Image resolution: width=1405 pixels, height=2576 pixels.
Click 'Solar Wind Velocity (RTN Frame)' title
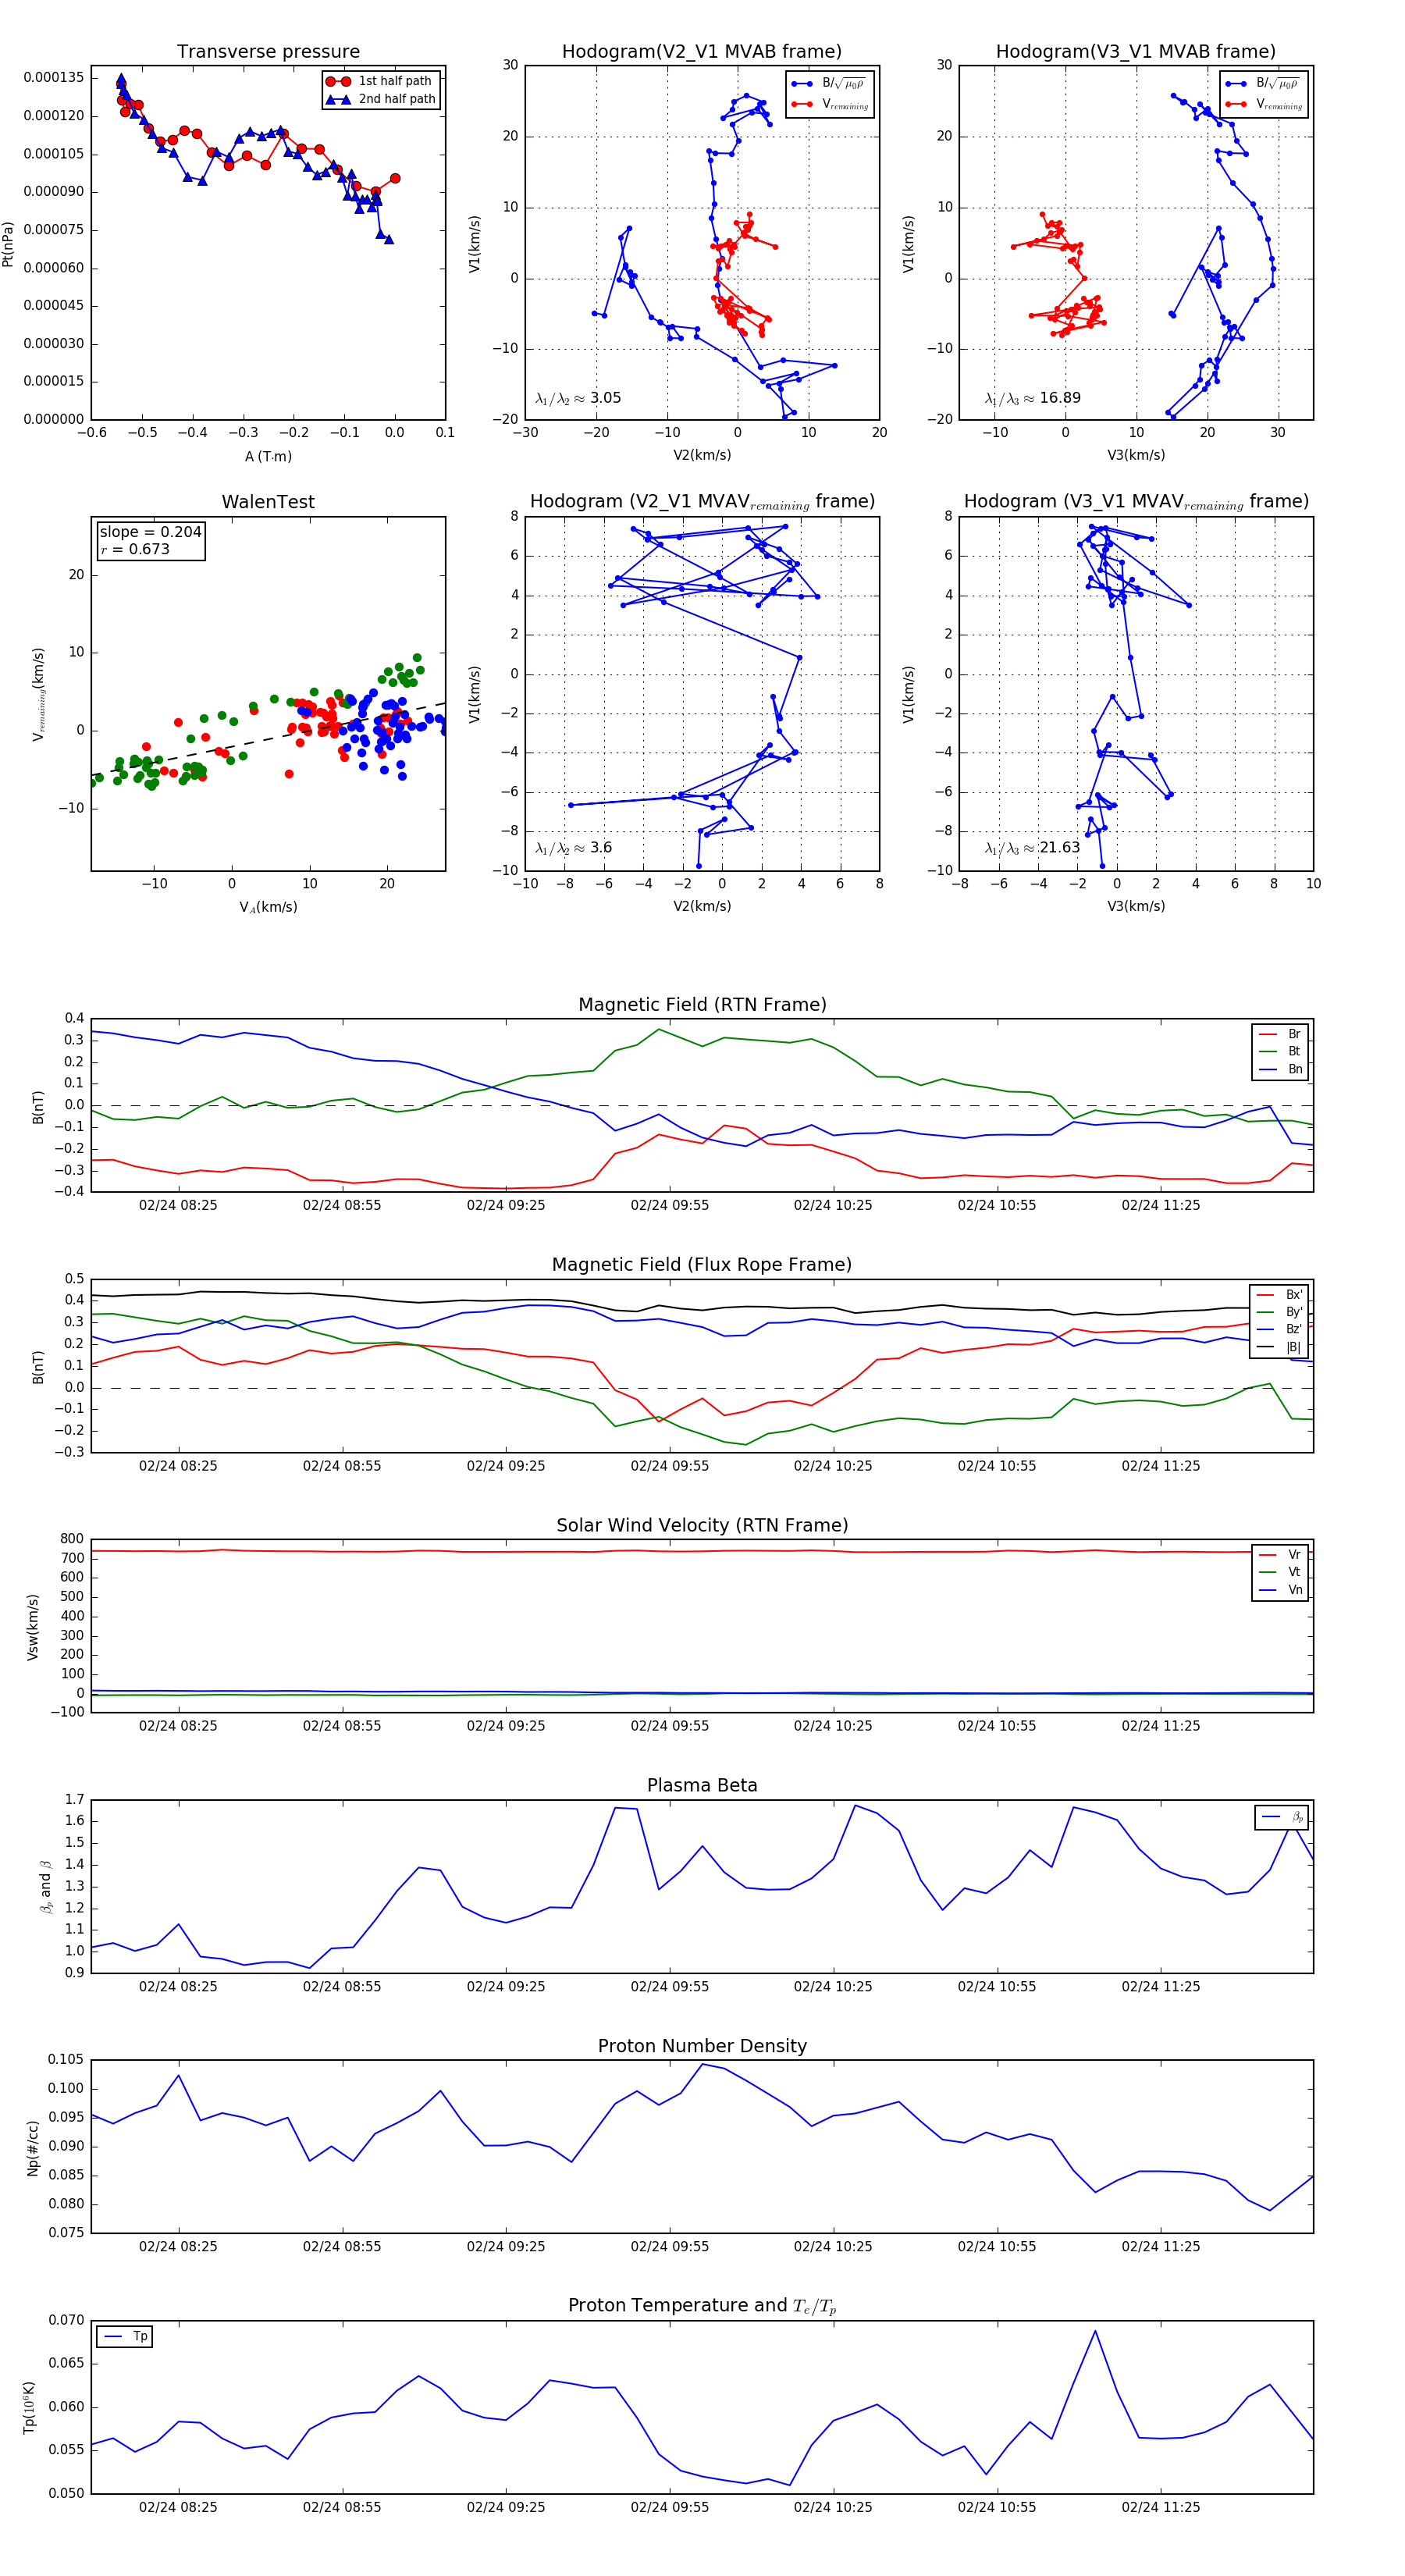tap(702, 1526)
